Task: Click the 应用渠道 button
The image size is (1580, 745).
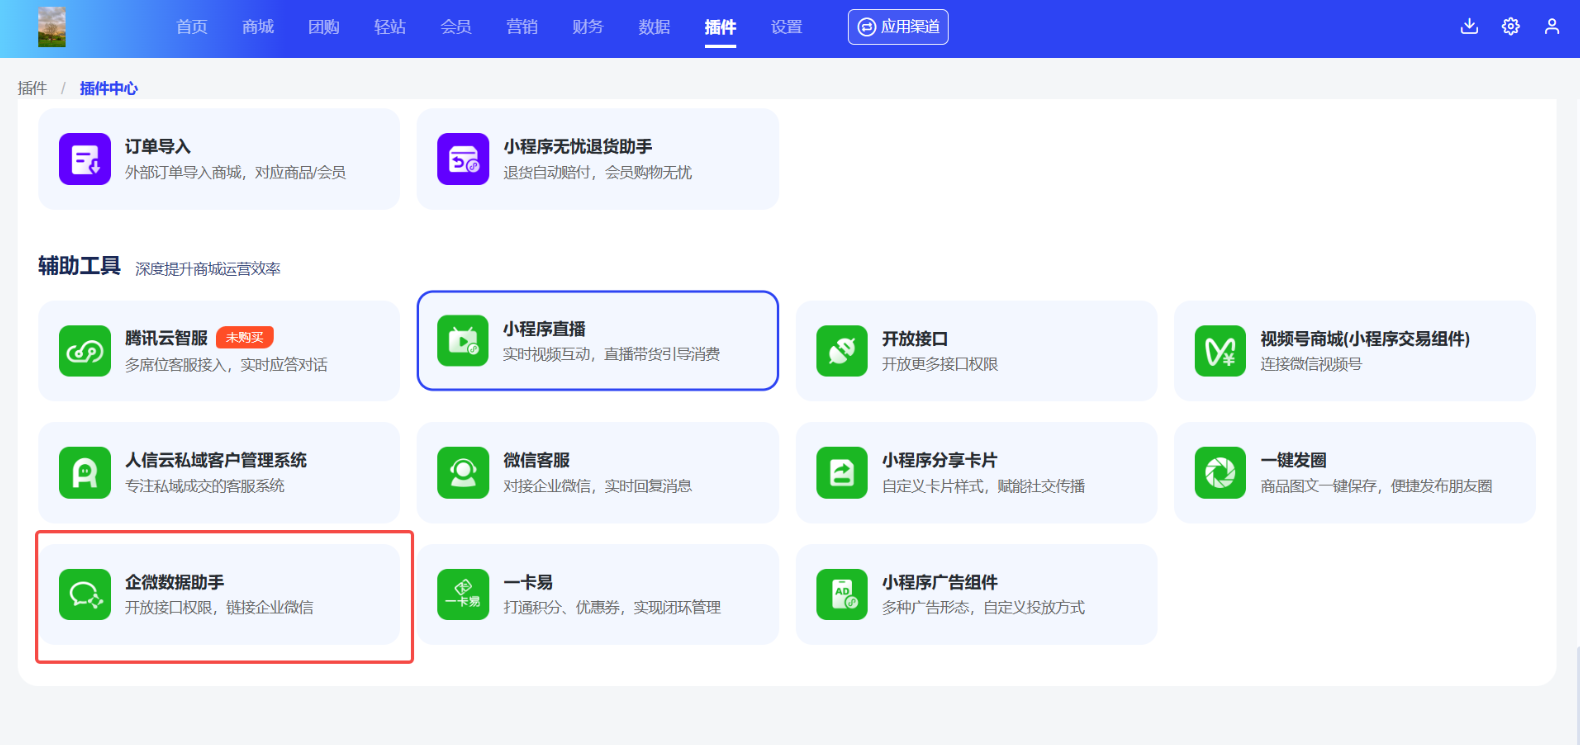Action: 898,27
